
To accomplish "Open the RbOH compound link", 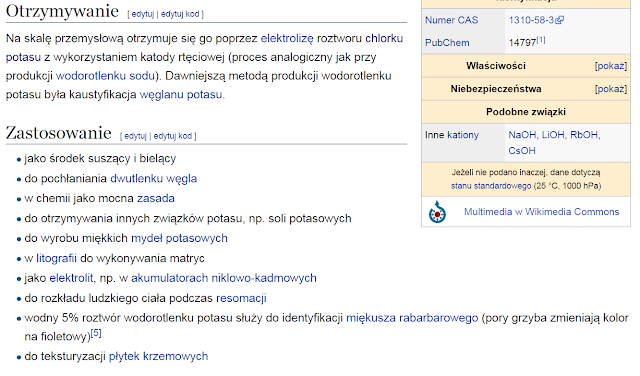I will [584, 135].
